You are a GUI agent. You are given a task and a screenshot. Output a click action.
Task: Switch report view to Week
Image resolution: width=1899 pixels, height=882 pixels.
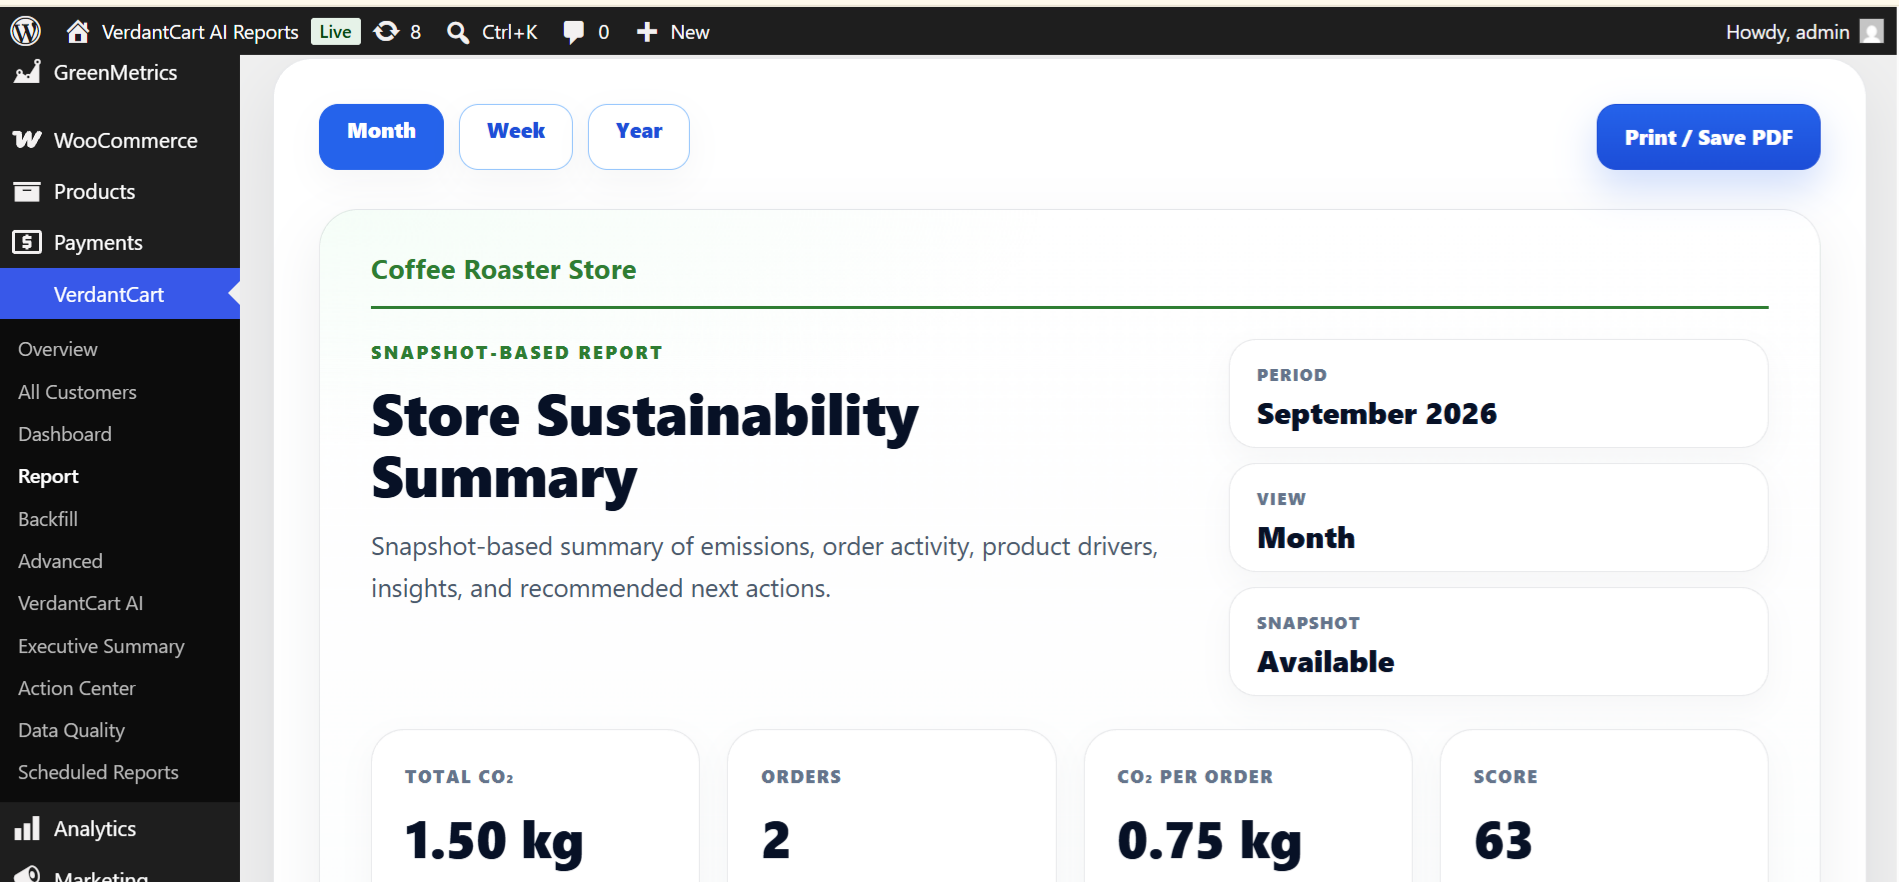coord(516,137)
